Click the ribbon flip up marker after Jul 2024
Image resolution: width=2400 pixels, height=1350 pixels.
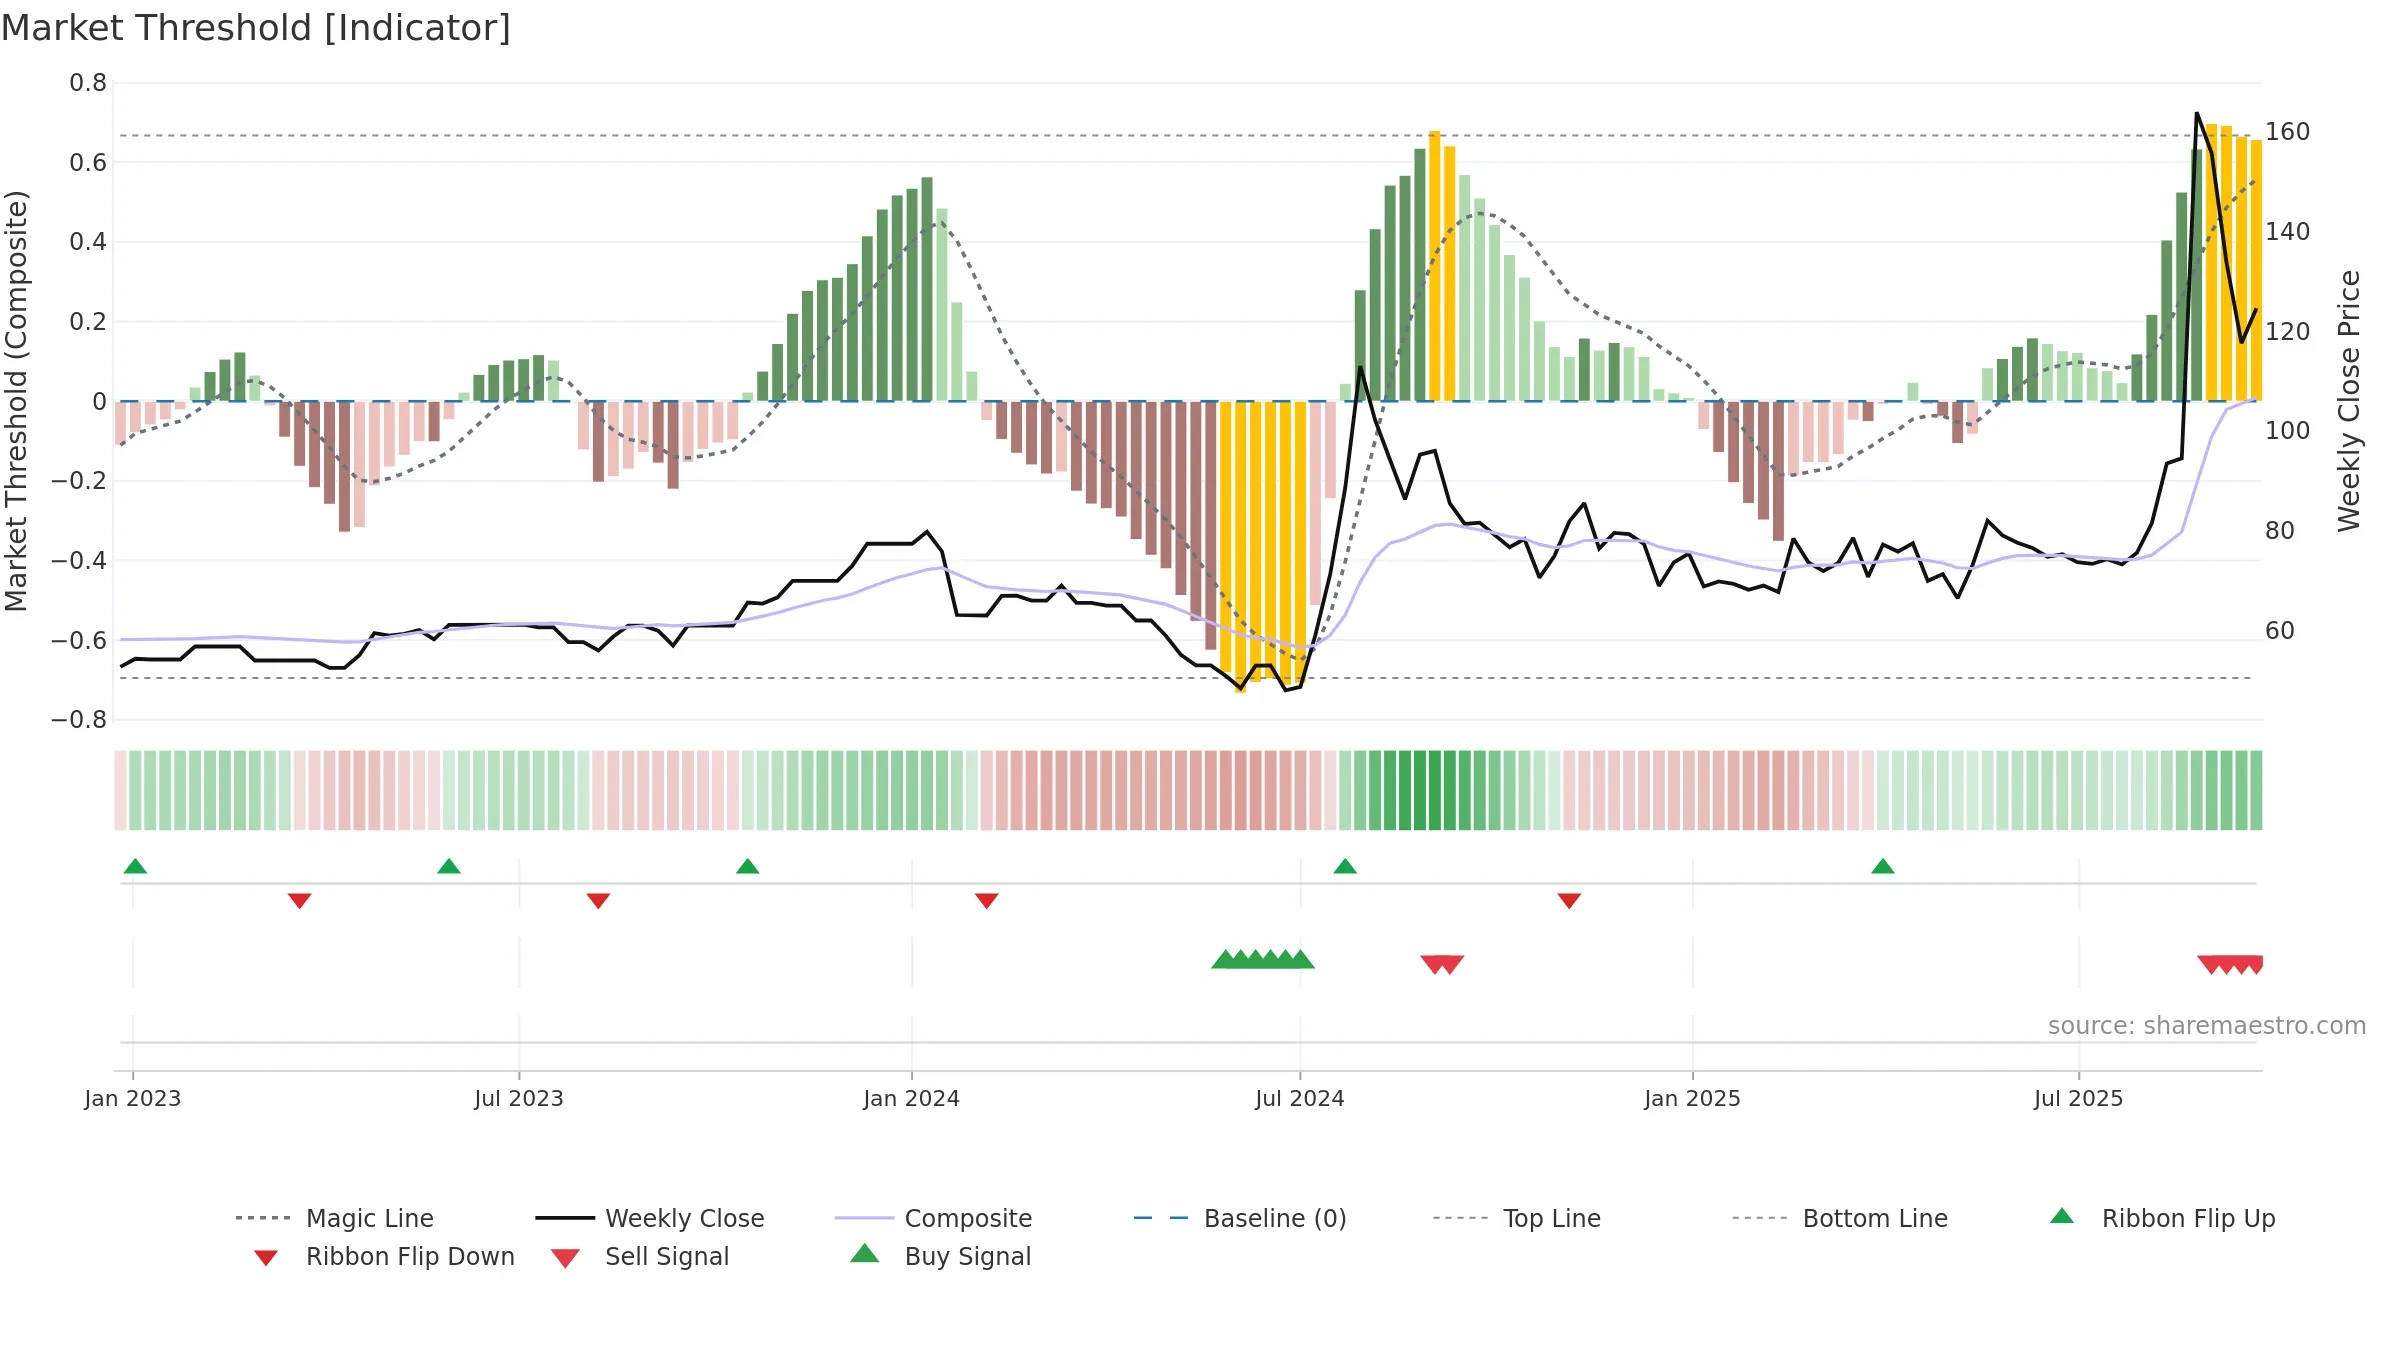(x=1345, y=866)
